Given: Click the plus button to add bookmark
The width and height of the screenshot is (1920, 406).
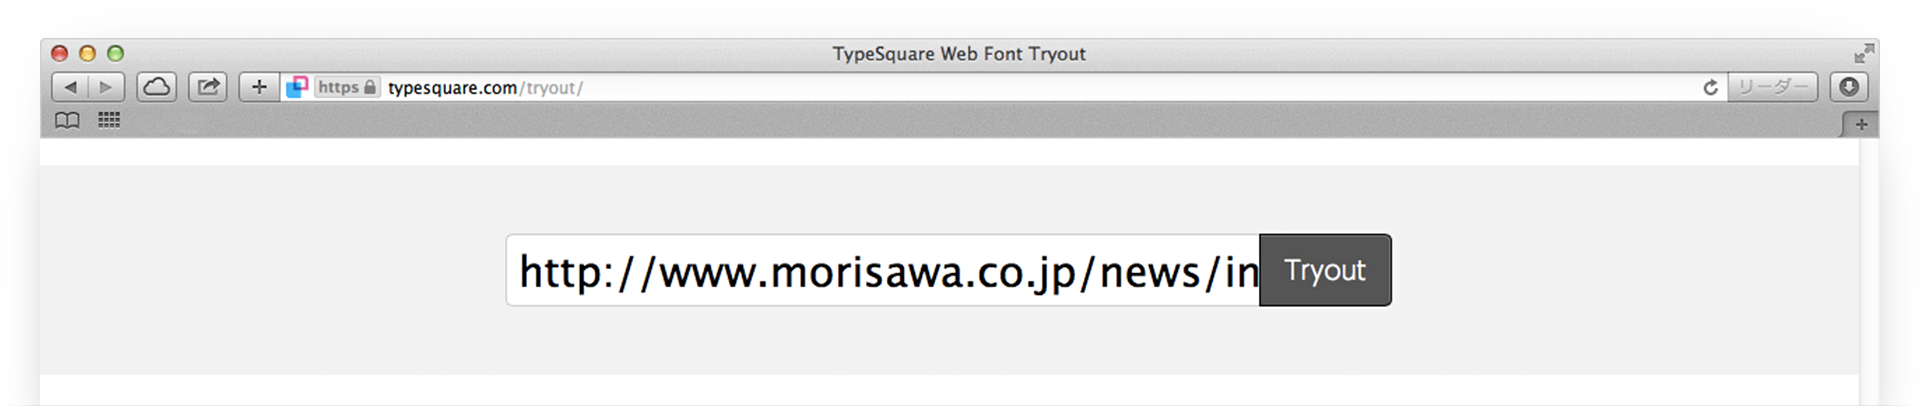Looking at the screenshot, I should (259, 88).
